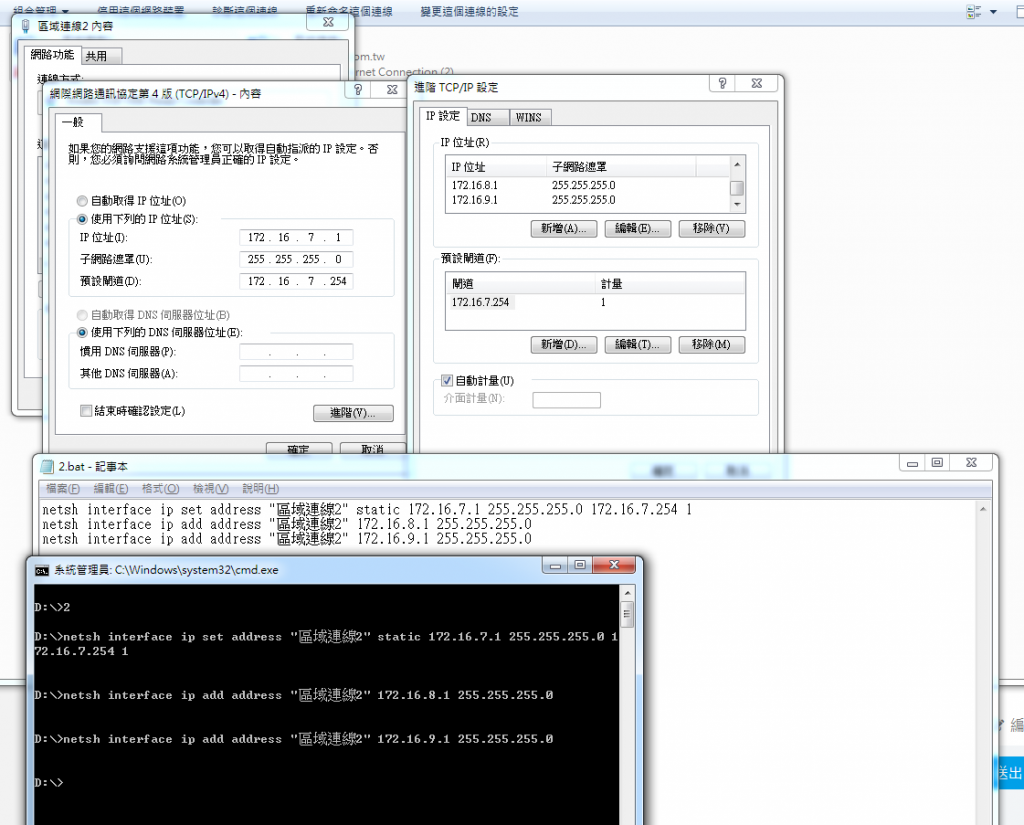
Task: Open the view options dropdown arrow
Action: point(994,12)
